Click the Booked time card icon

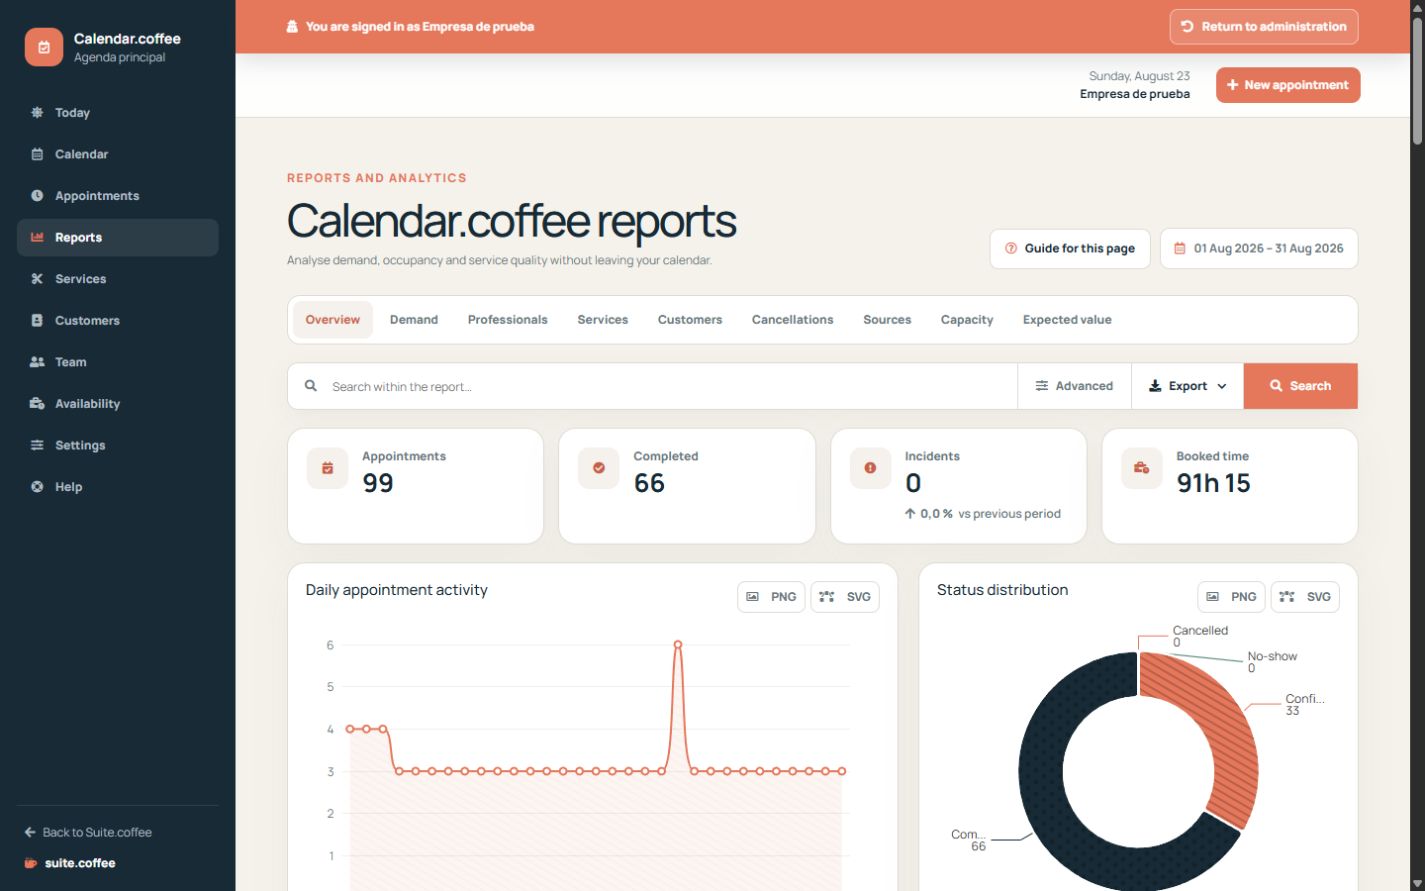[x=1142, y=468]
